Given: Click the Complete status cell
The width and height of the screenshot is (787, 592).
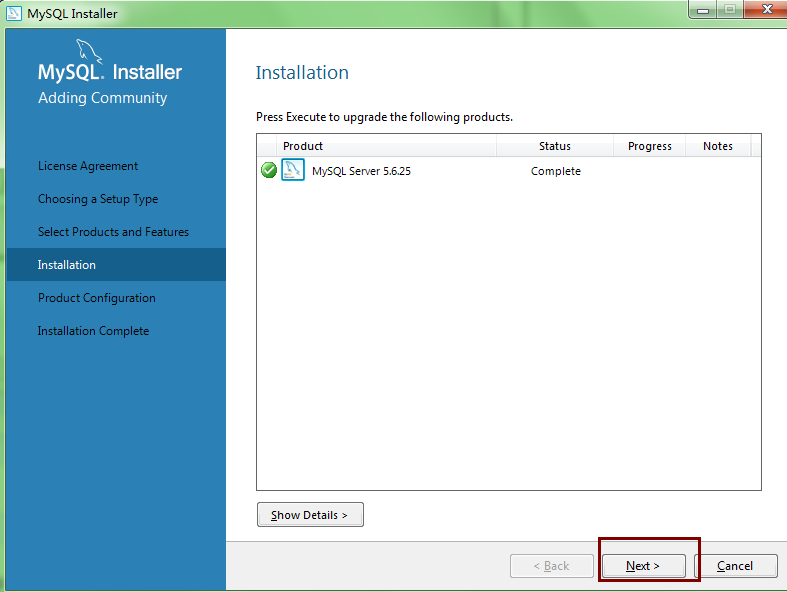Looking at the screenshot, I should (556, 171).
